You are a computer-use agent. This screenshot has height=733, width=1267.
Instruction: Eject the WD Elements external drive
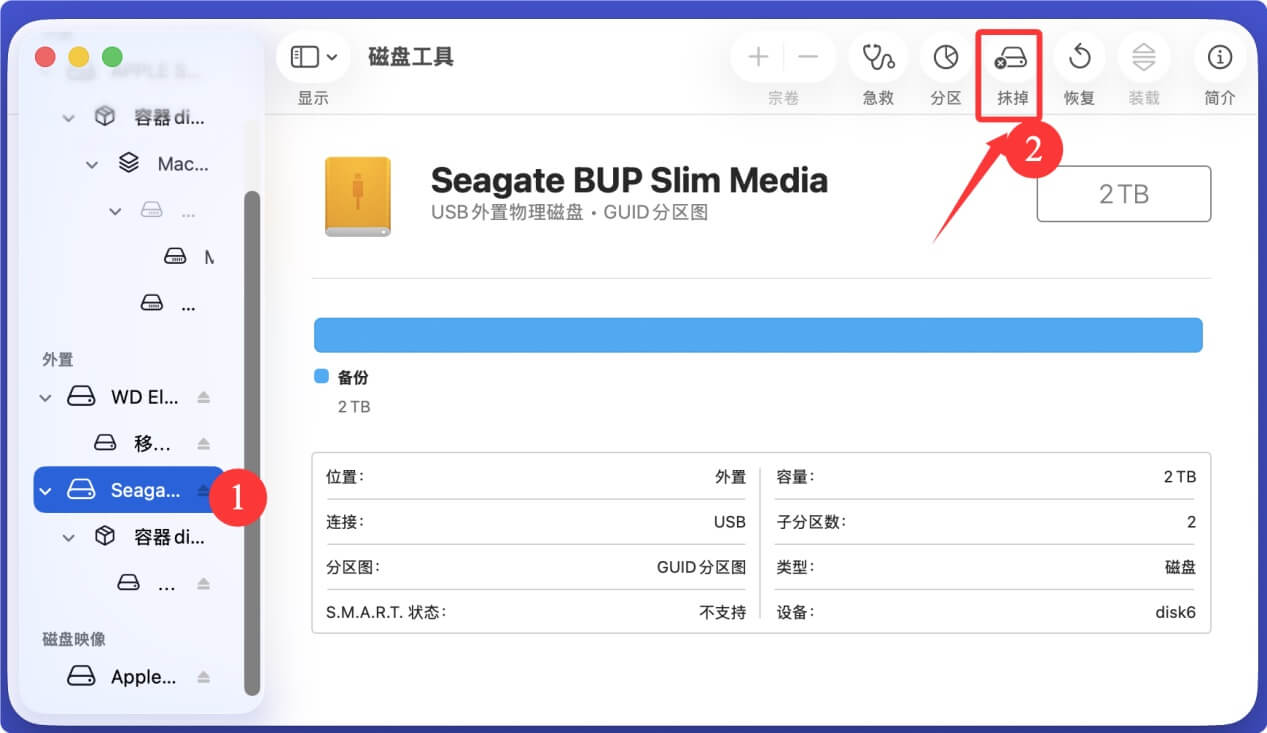pyautogui.click(x=205, y=396)
